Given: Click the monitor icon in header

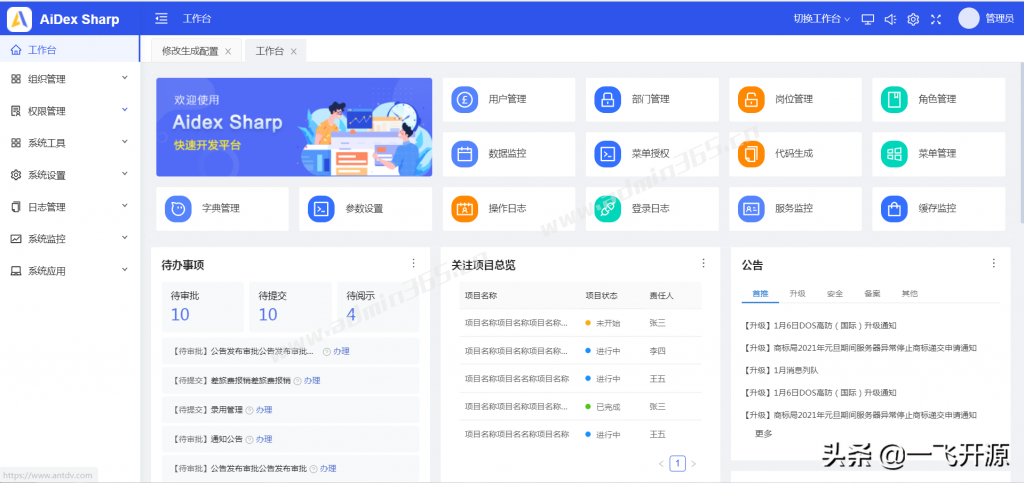Looking at the screenshot, I should tap(868, 19).
